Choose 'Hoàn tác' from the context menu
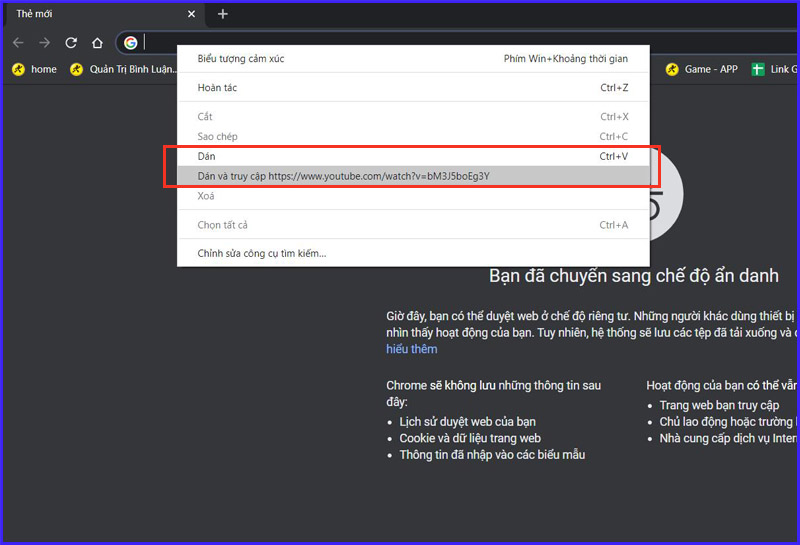 413,88
